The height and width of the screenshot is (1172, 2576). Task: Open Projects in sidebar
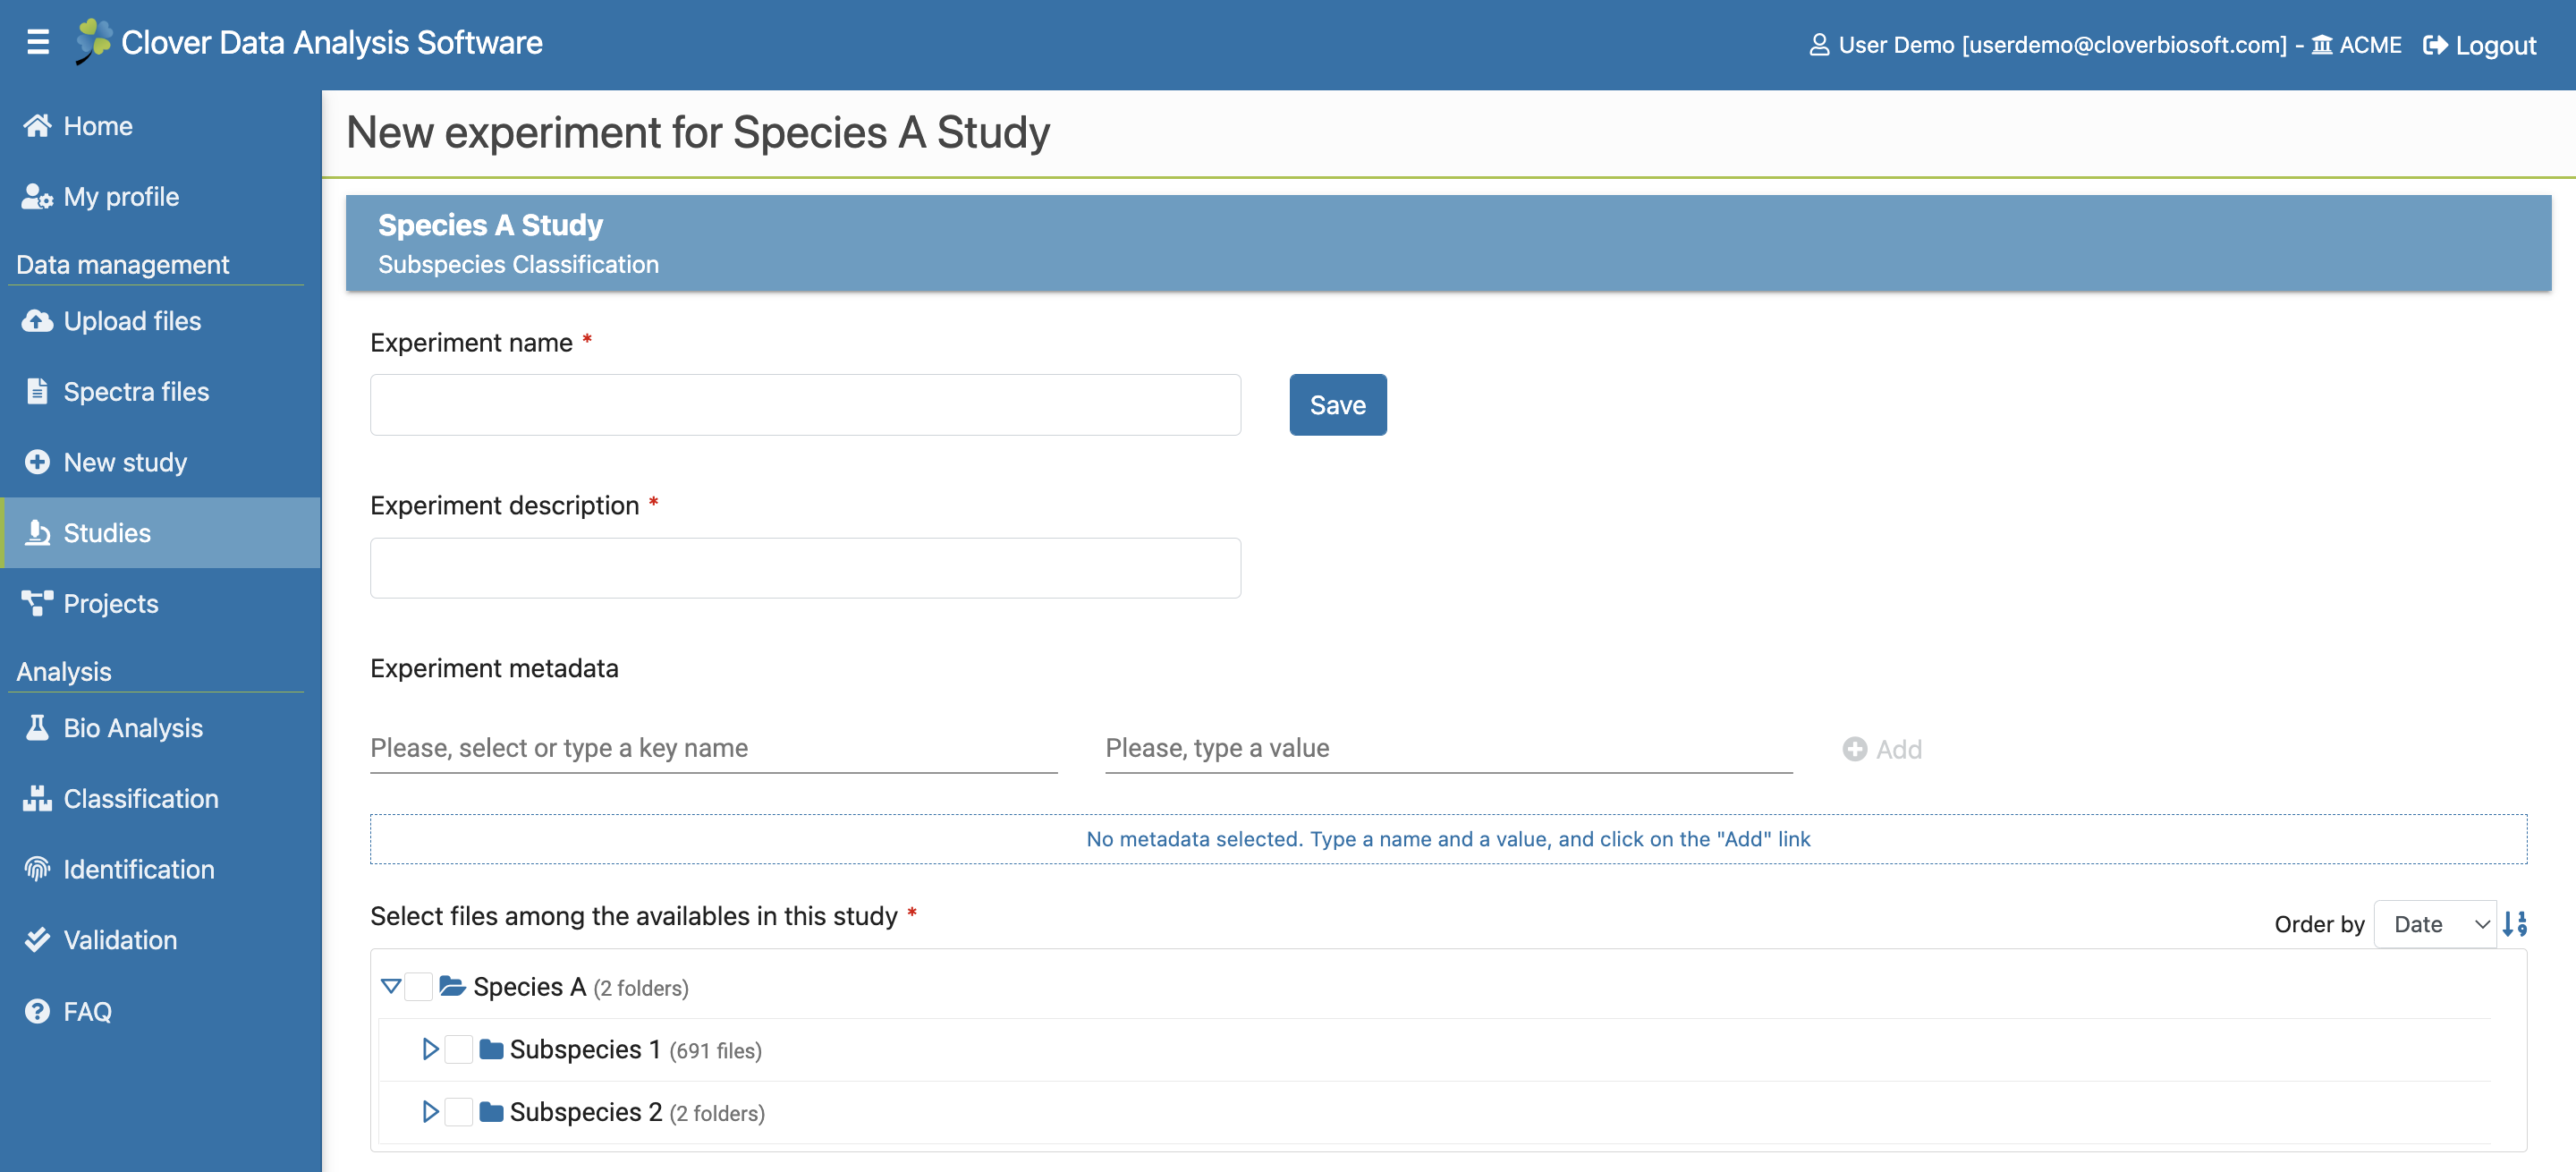[160, 604]
